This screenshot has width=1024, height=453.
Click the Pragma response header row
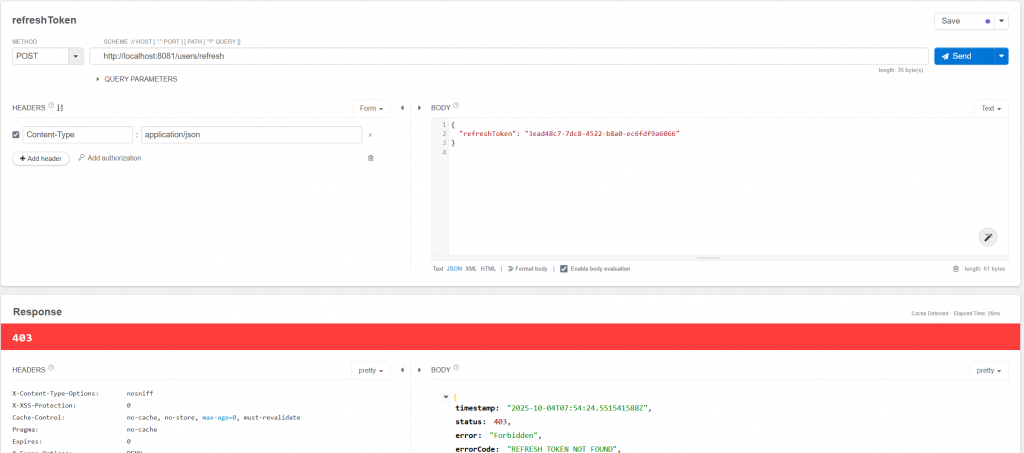(x=85, y=430)
